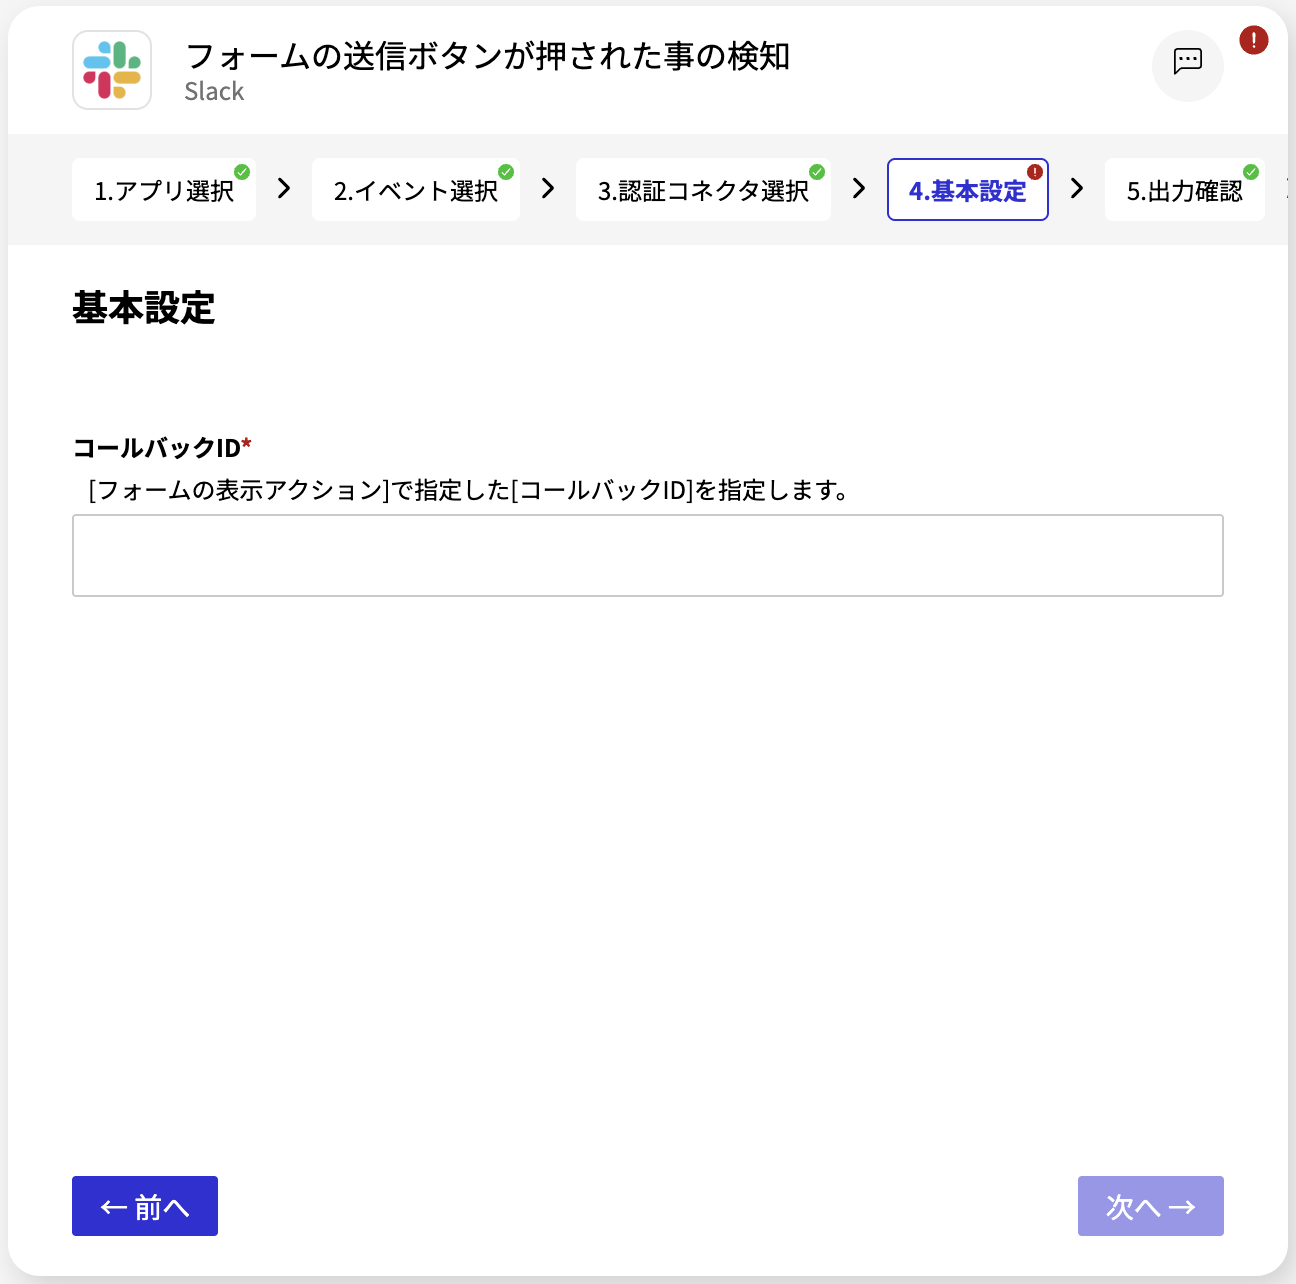Click the chevron after 4.基本設定
The image size is (1296, 1284).
pyautogui.click(x=1077, y=188)
